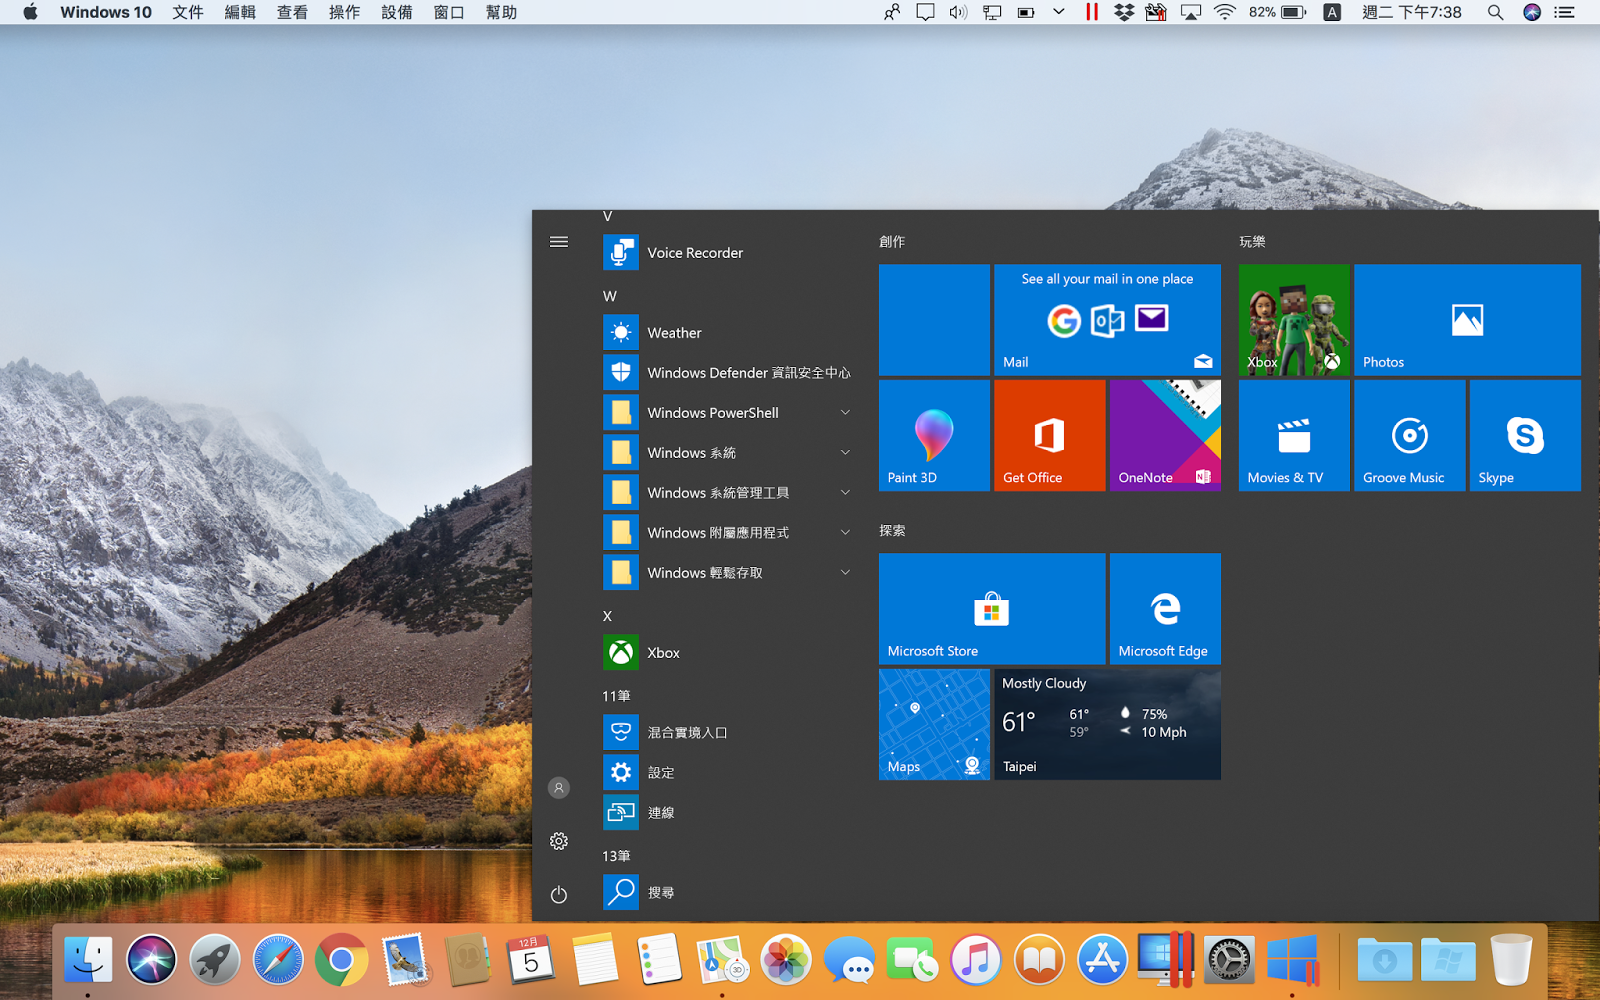Image resolution: width=1600 pixels, height=1000 pixels.
Task: Open Movies & TV tile
Action: 1294,435
